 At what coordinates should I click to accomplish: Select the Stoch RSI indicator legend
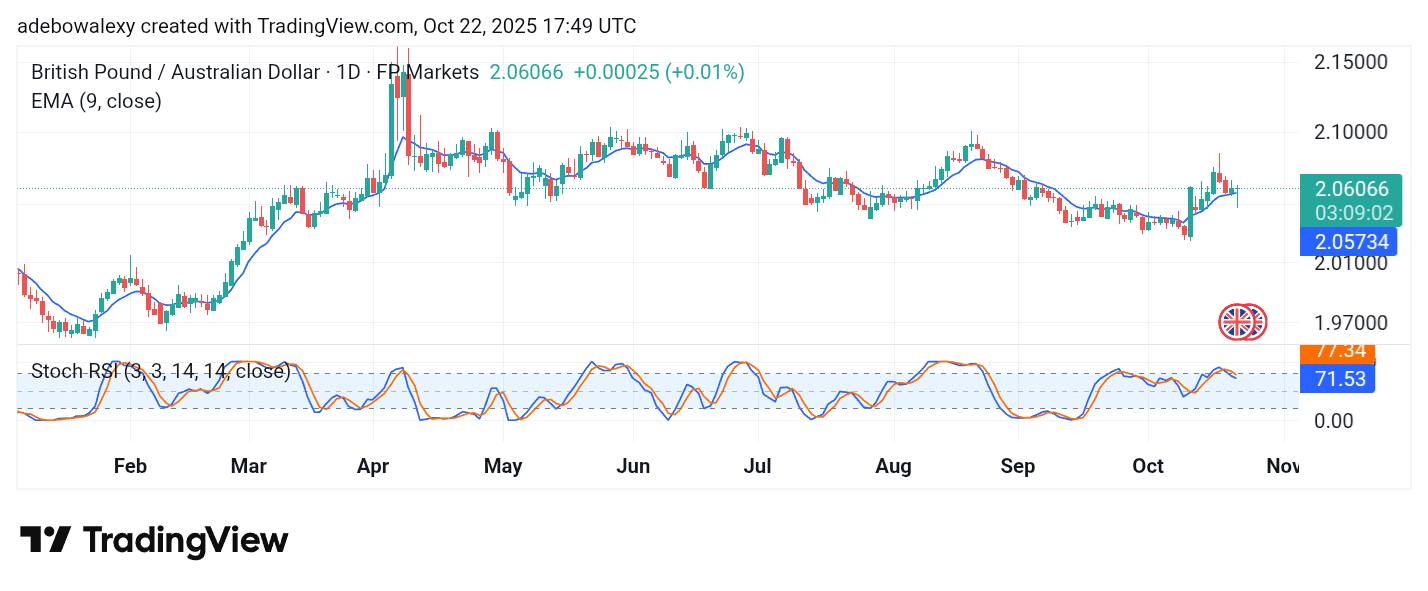160,372
